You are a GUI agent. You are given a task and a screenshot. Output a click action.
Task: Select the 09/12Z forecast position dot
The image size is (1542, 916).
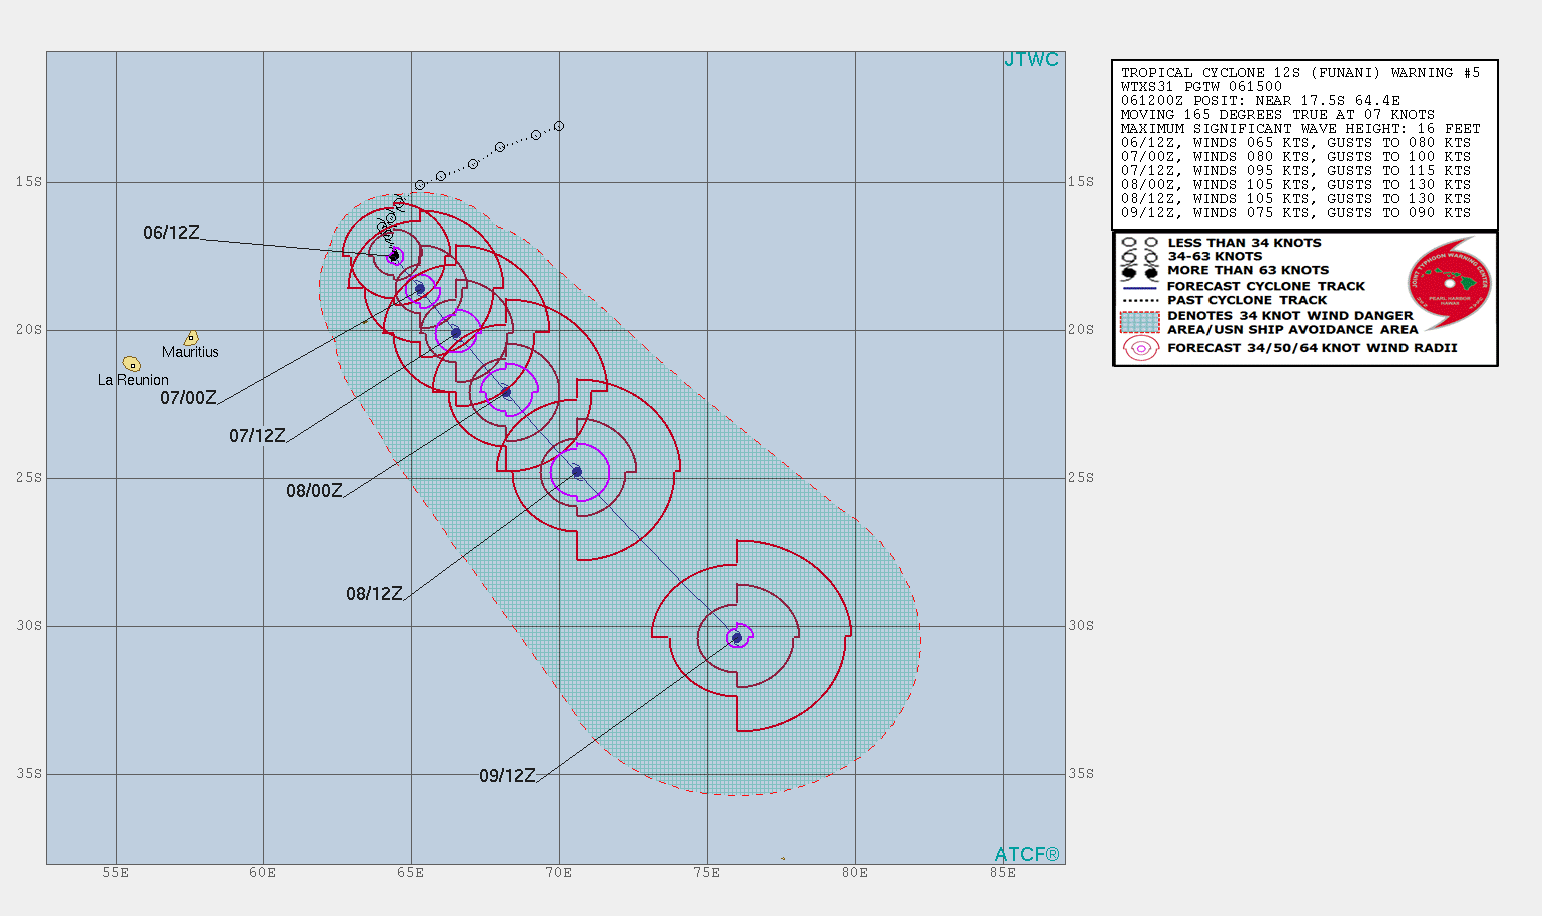click(737, 638)
